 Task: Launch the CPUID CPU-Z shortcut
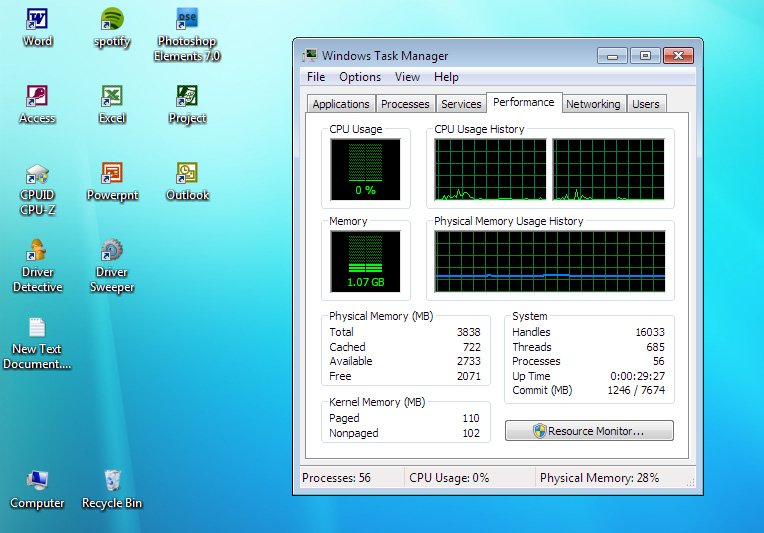pos(37,190)
